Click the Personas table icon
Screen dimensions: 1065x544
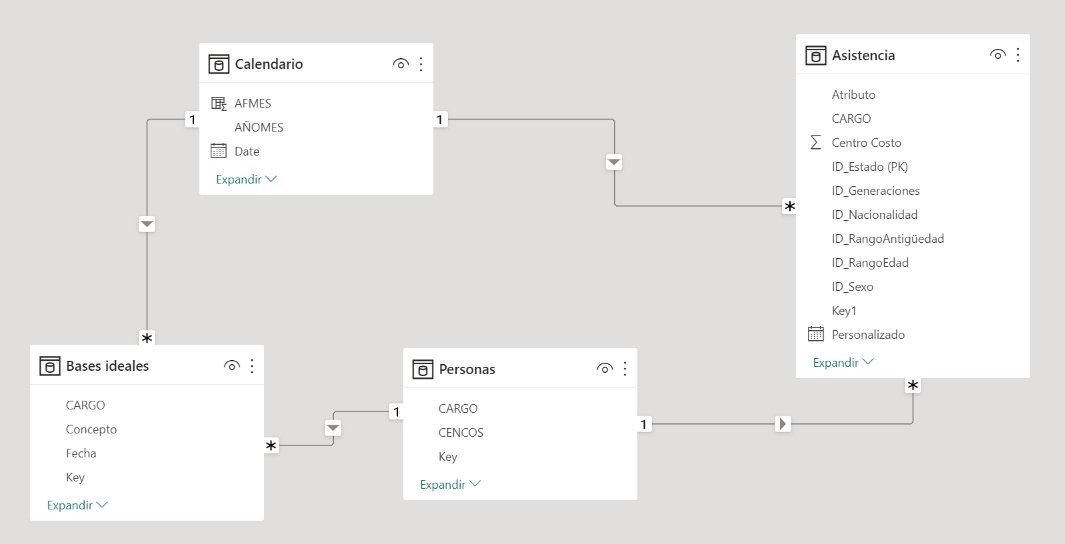pyautogui.click(x=422, y=369)
